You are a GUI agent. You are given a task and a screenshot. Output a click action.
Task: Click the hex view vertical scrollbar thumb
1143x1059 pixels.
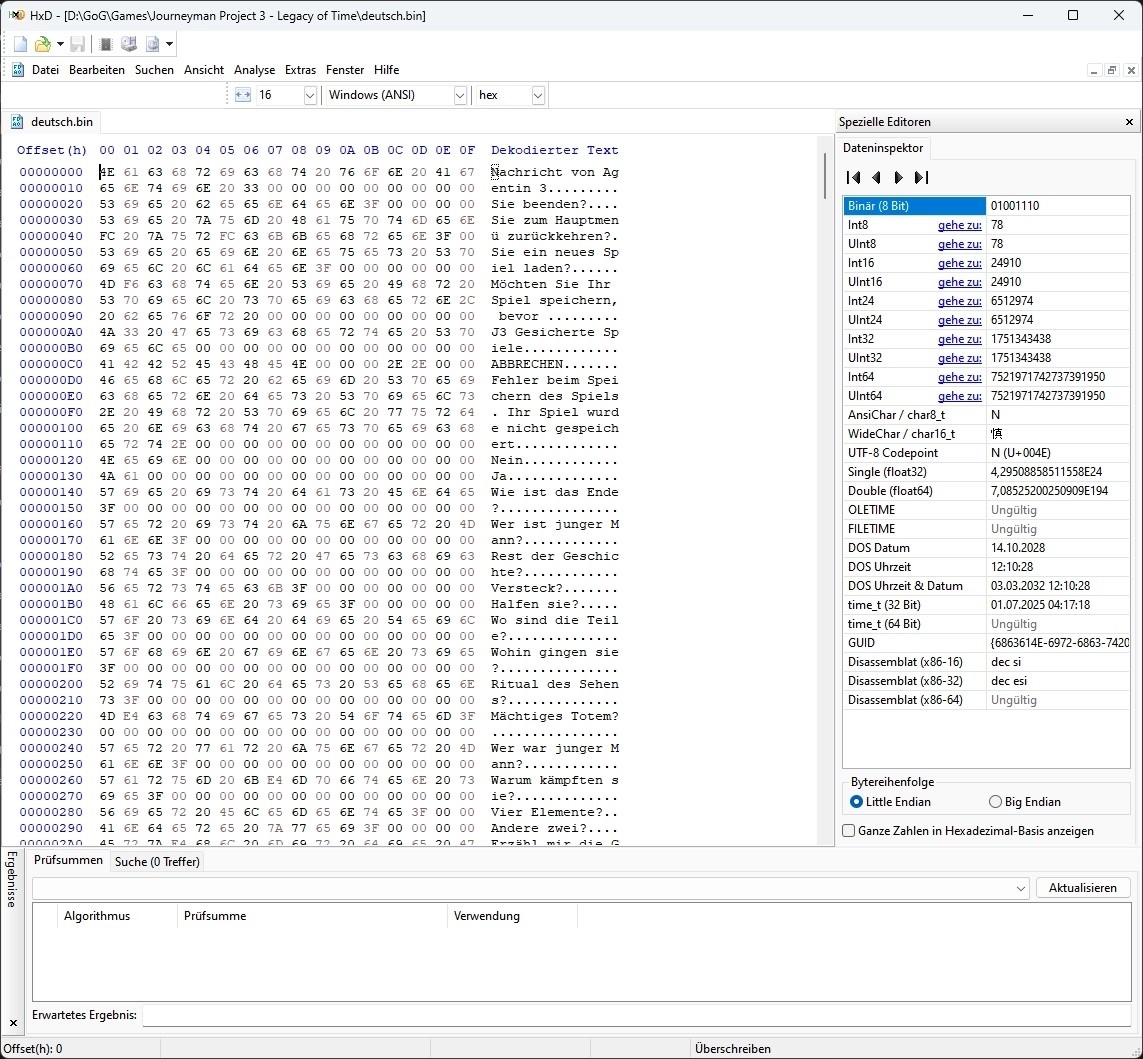coord(824,176)
